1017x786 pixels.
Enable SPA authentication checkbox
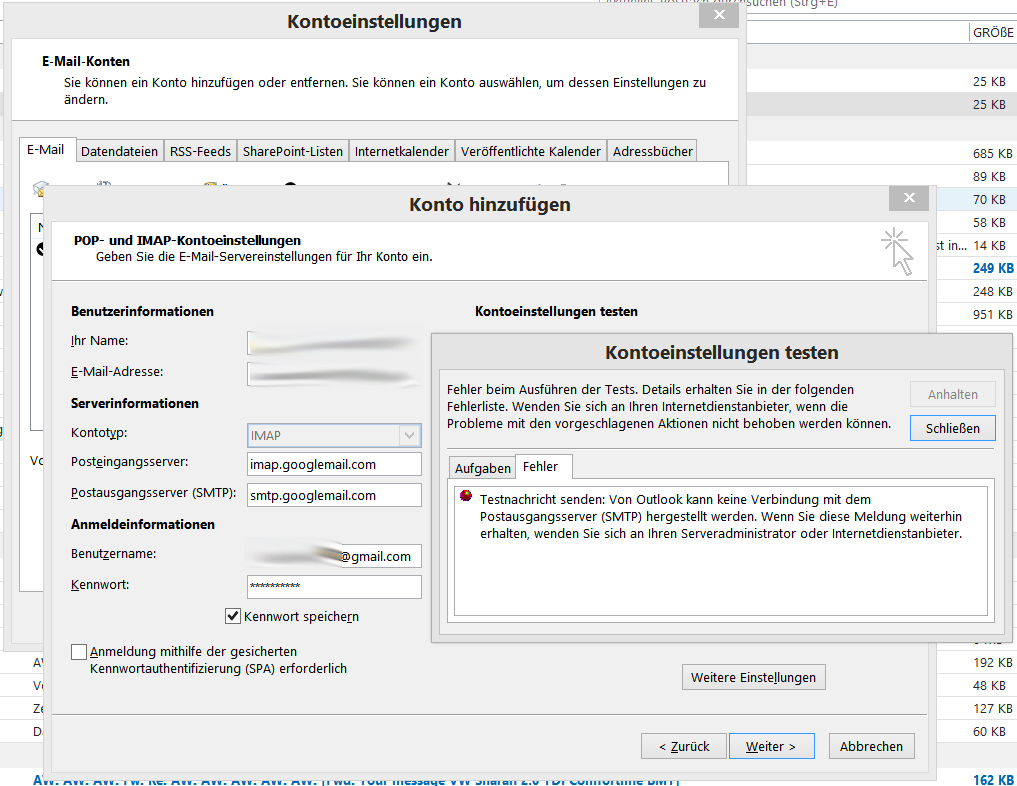[78, 652]
